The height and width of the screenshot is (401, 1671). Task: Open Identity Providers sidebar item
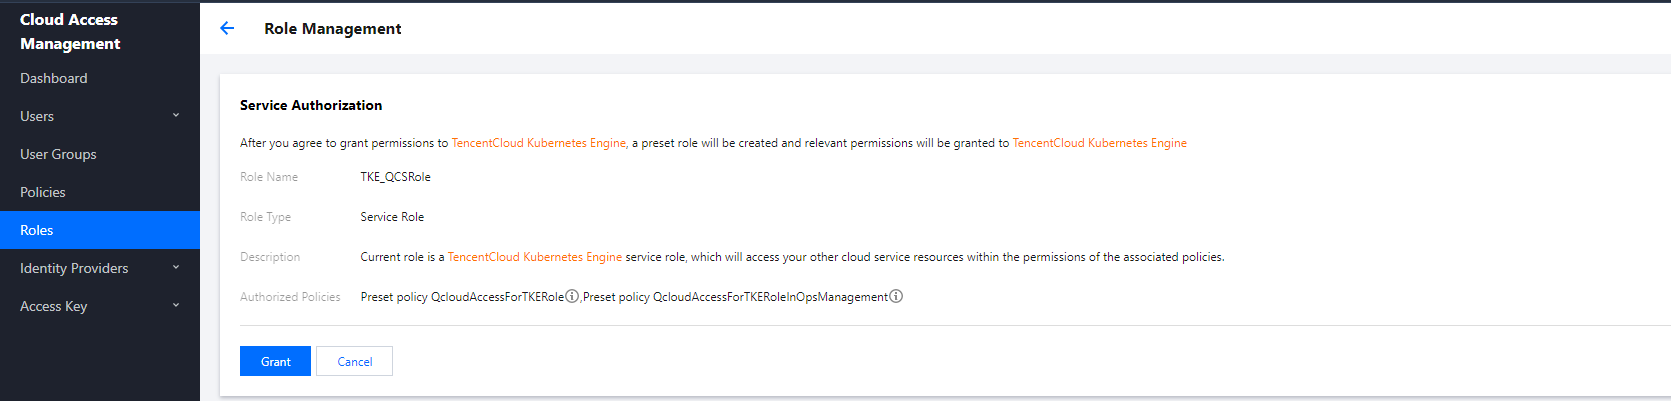[x=74, y=268]
